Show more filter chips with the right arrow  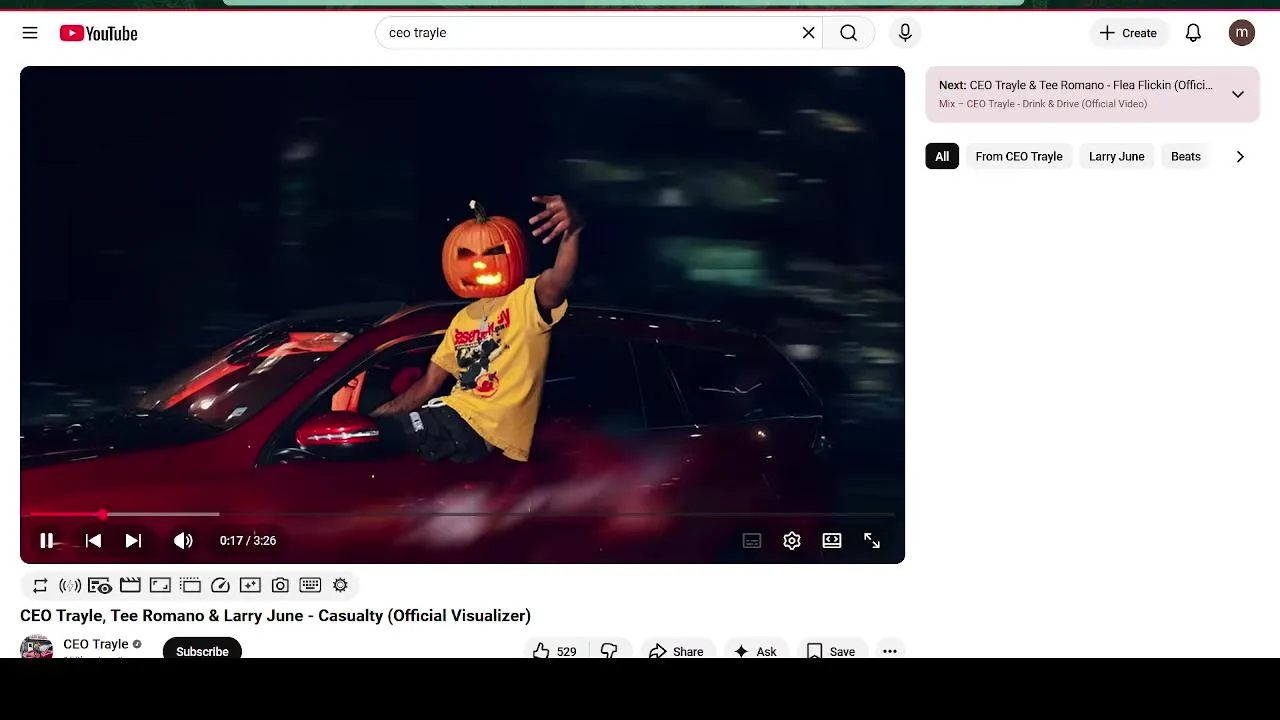coord(1240,156)
